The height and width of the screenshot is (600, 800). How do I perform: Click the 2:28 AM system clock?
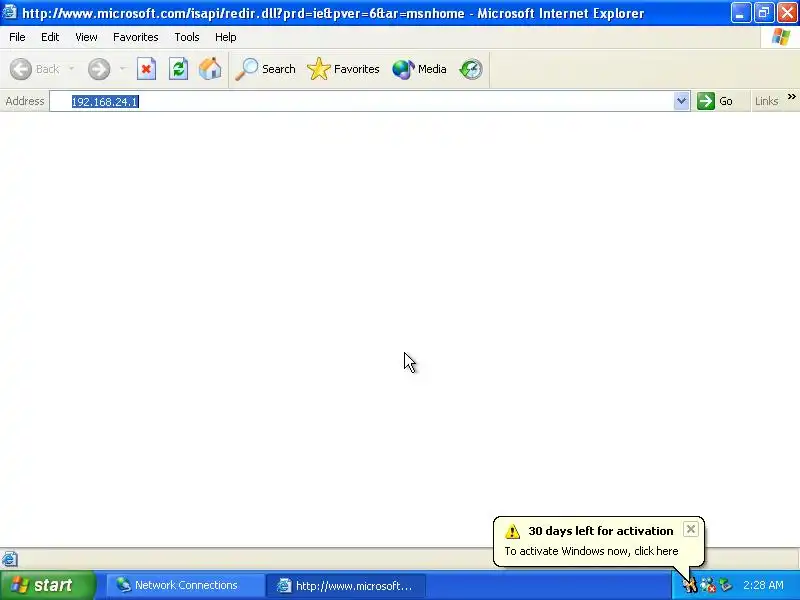click(x=763, y=585)
